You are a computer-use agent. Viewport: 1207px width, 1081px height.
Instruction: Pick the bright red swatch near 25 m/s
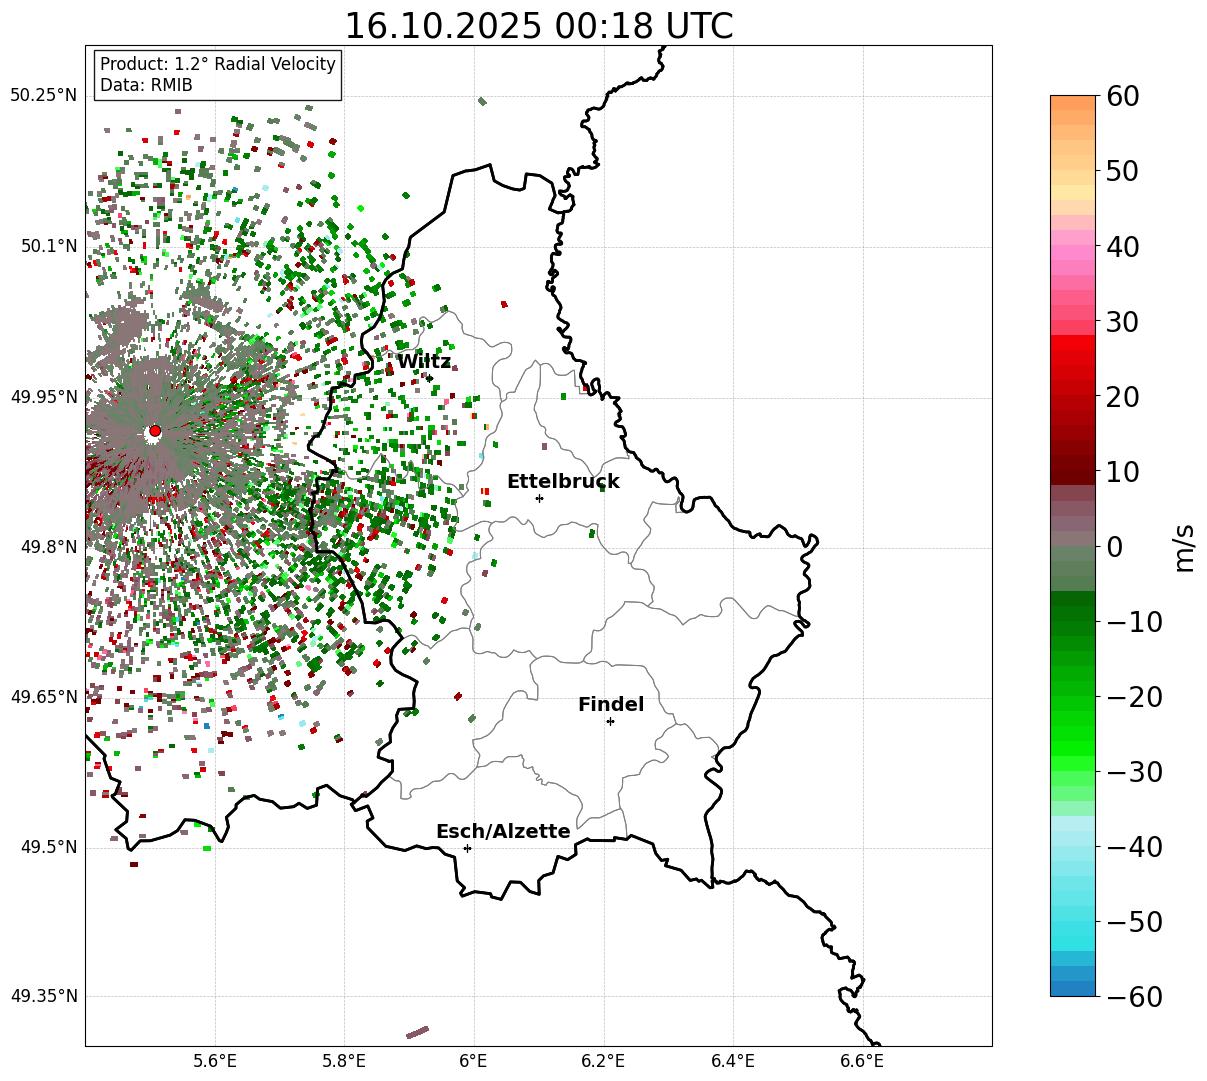point(1073,358)
